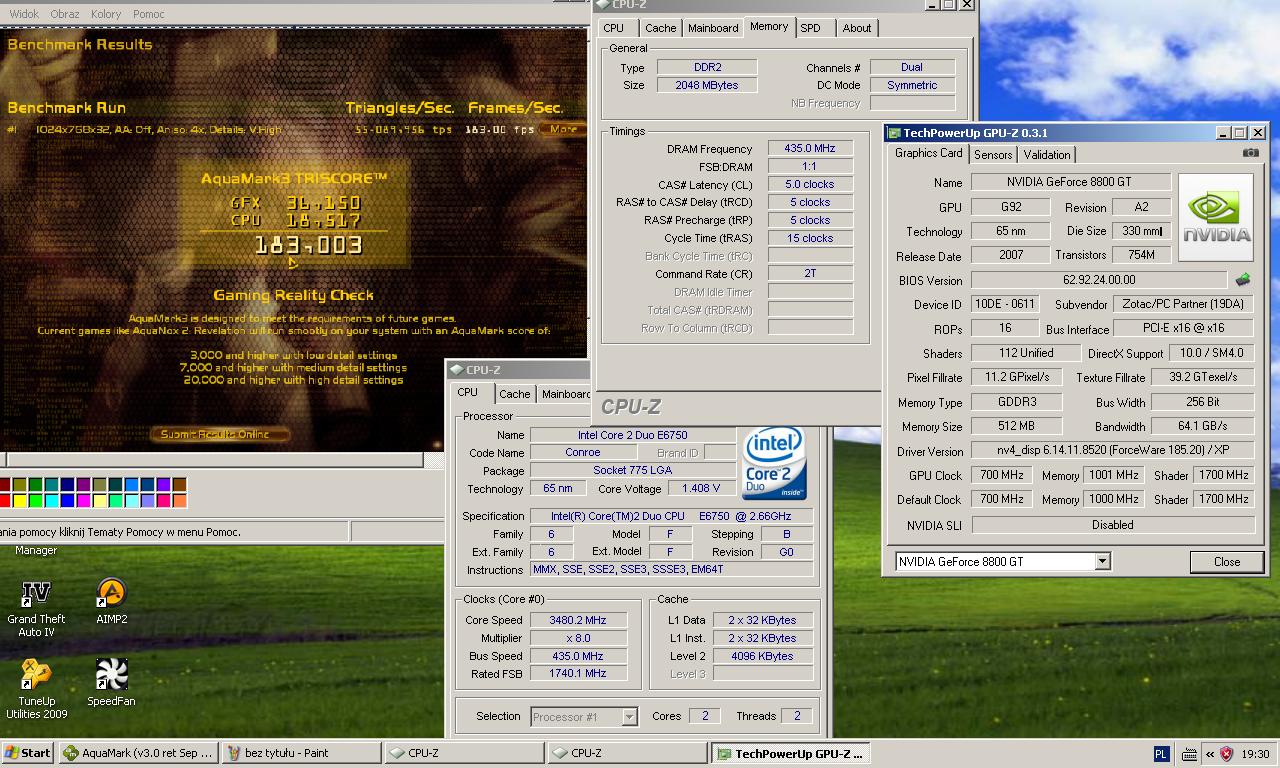Open Grand Theft Auto IV desktop icon
Image resolution: width=1280 pixels, height=768 pixels.
(x=36, y=607)
